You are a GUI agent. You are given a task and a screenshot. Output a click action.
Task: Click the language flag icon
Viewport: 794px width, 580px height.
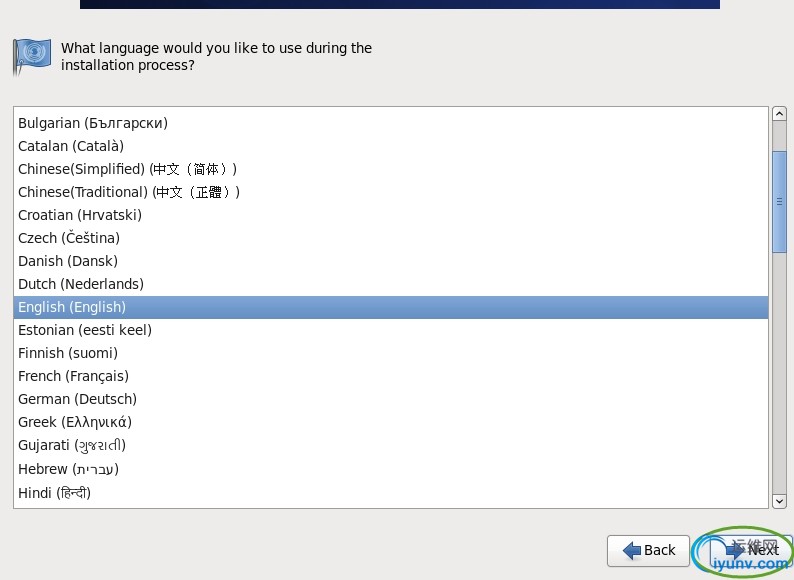(x=31, y=57)
